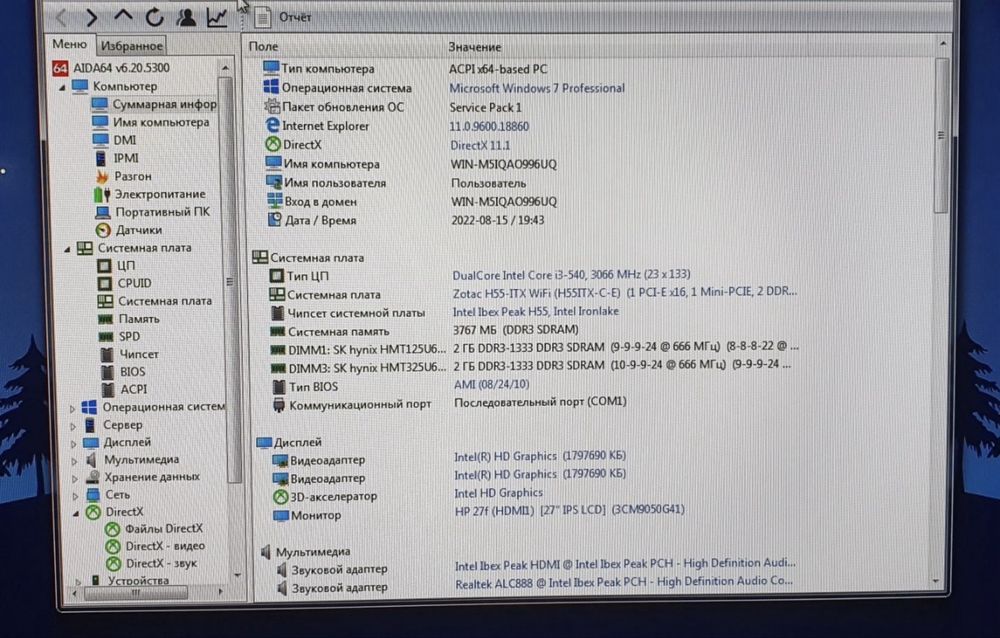Click the Разгон flame icon
1000x638 pixels.
pyautogui.click(x=102, y=176)
